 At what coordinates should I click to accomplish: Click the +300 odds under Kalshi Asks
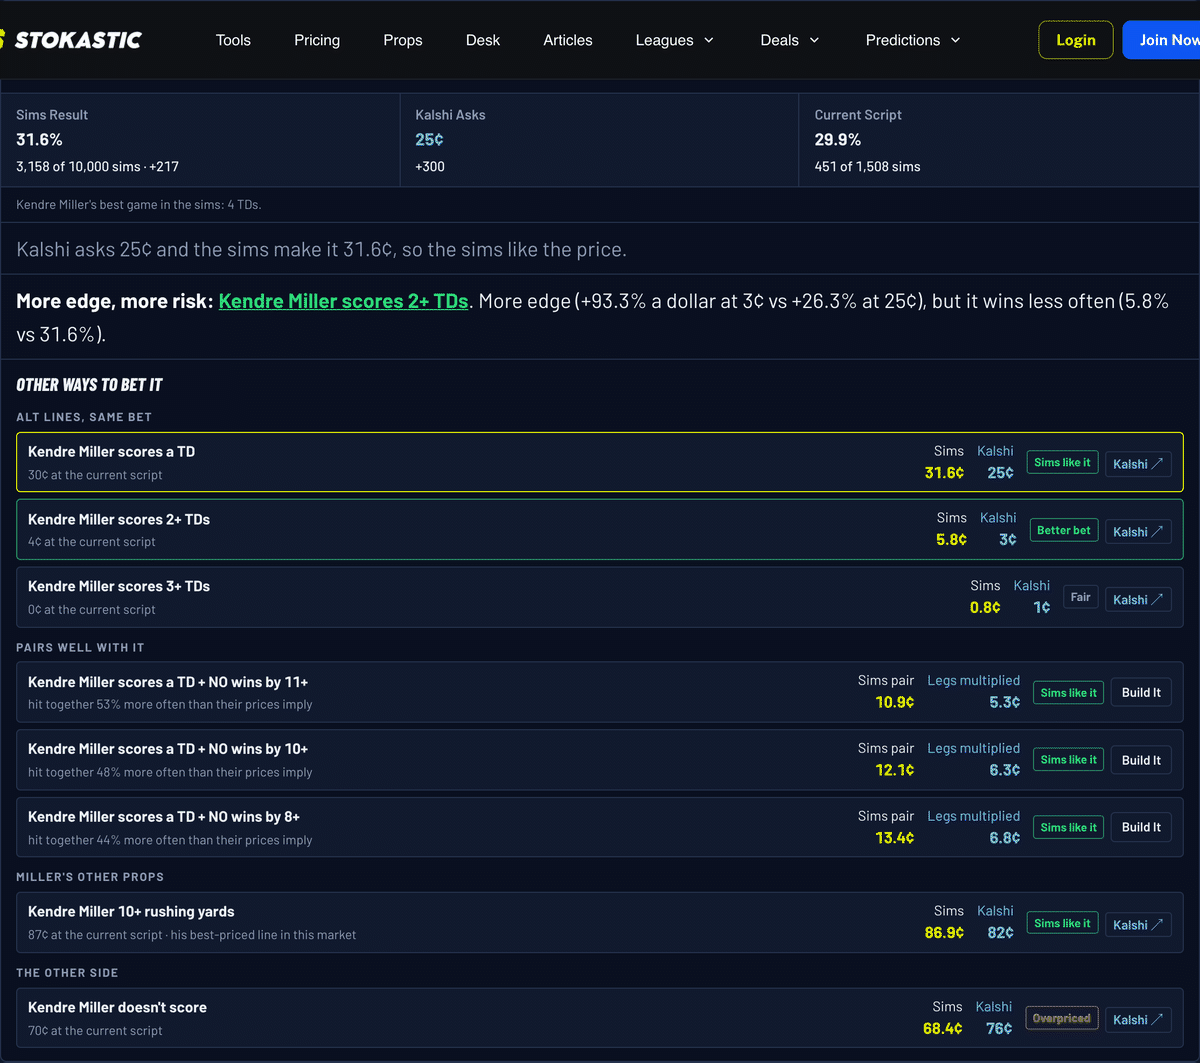click(430, 167)
